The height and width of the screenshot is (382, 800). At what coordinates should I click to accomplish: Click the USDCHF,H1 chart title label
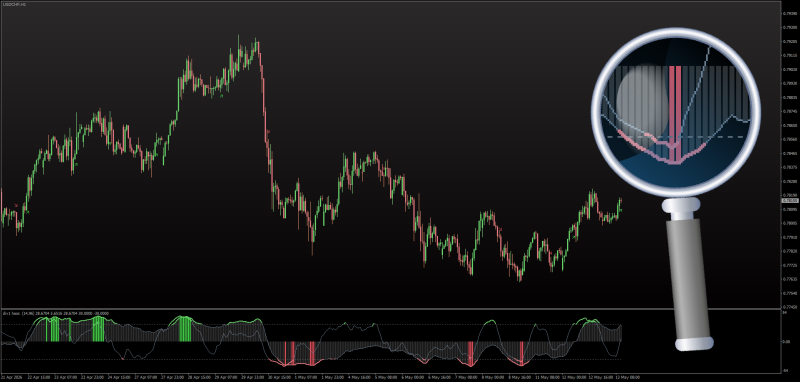pyautogui.click(x=14, y=4)
